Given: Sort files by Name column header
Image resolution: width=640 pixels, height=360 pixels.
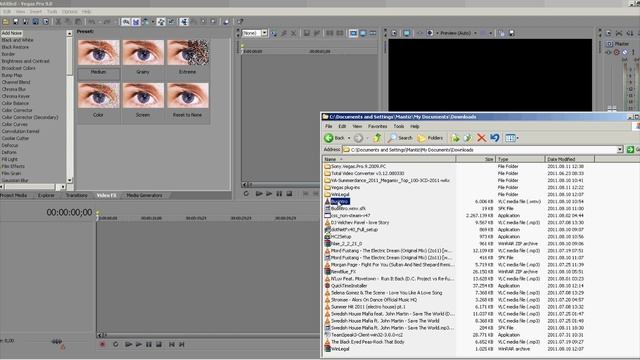Looking at the screenshot, I should (389, 159).
